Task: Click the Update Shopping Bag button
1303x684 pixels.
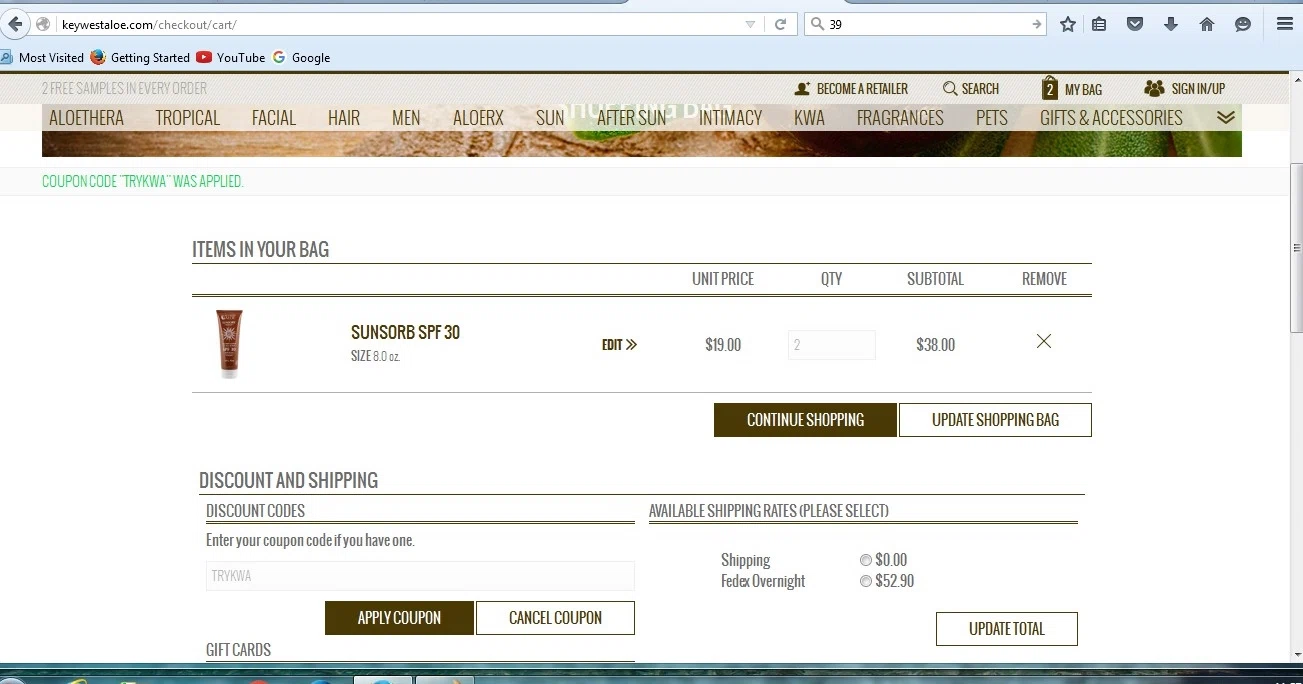Action: point(995,420)
